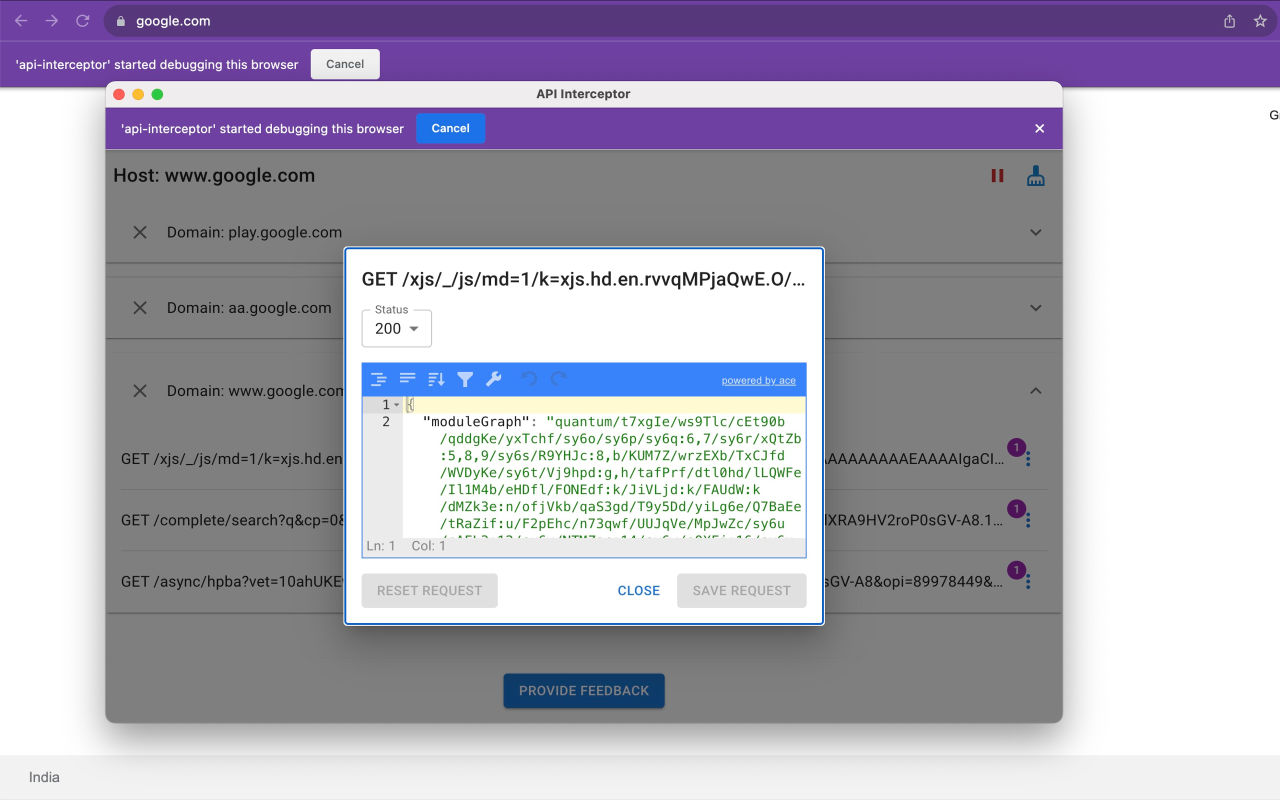Click the filter funnel icon in editor

click(465, 379)
